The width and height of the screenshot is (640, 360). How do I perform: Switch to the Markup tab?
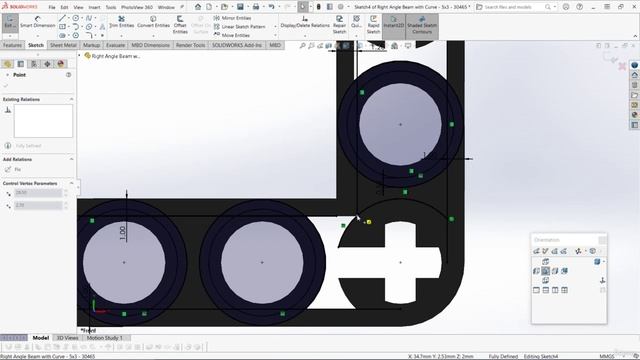click(91, 45)
